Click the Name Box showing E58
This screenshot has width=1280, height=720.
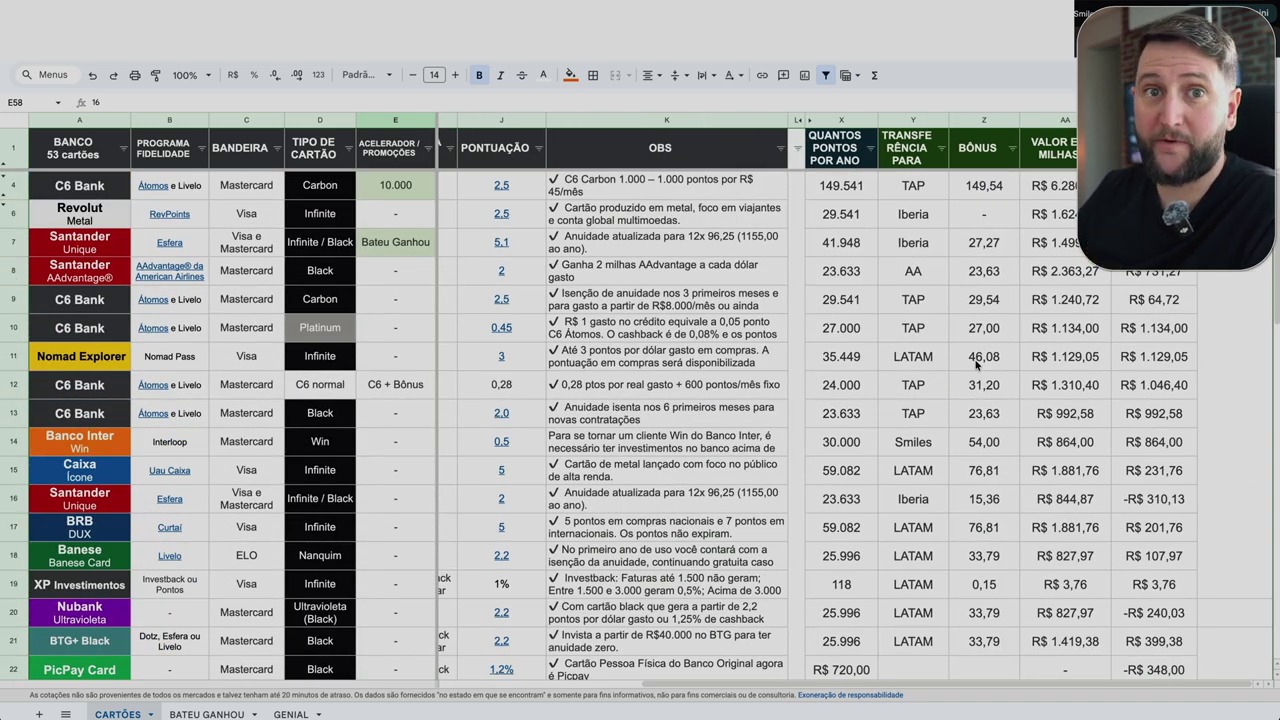[34, 102]
